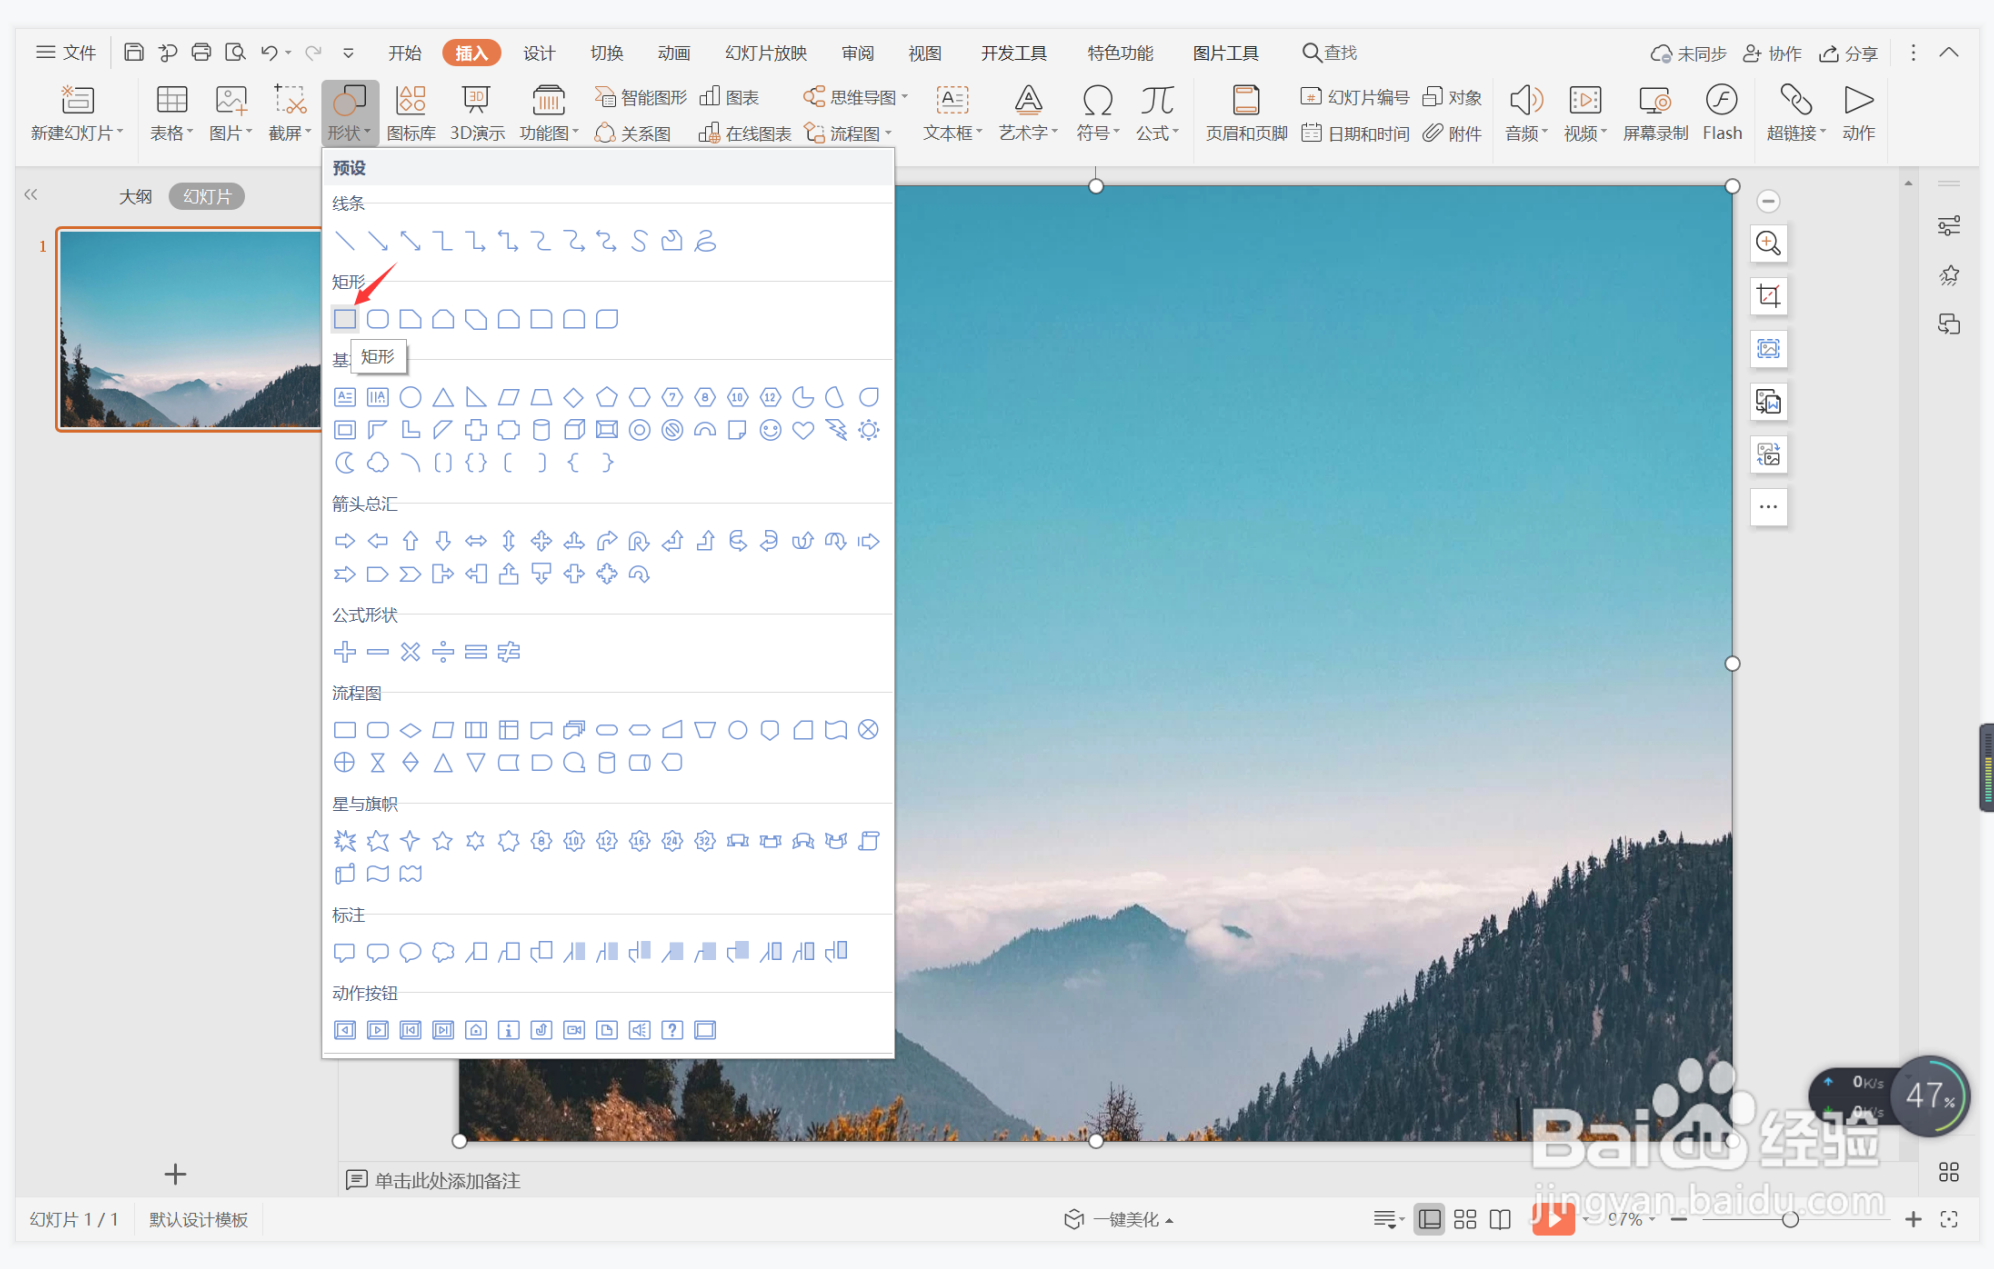Switch to outline (大纲) view

pyautogui.click(x=136, y=196)
